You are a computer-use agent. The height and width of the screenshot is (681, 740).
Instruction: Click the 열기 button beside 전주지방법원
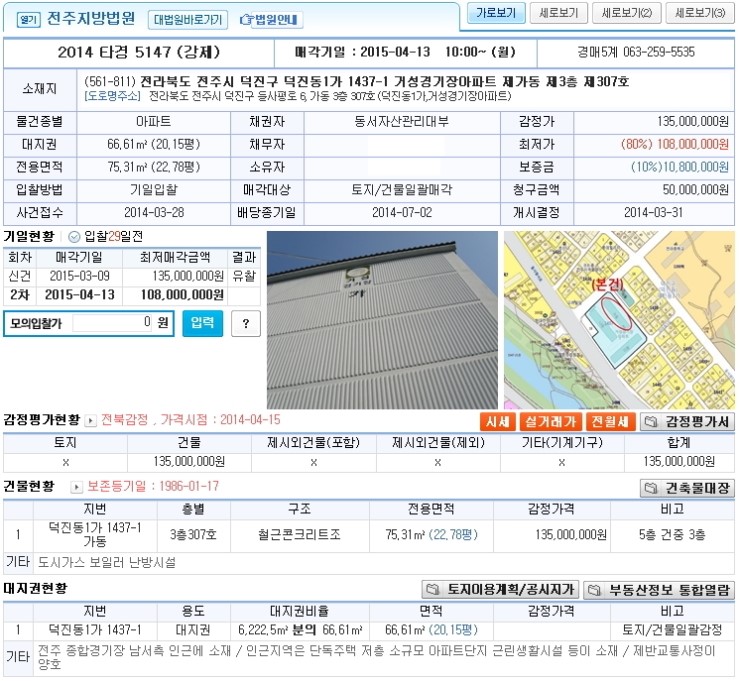[28, 20]
